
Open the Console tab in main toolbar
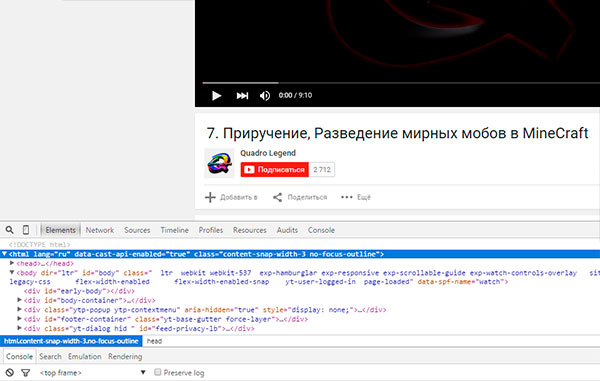pyautogui.click(x=321, y=230)
